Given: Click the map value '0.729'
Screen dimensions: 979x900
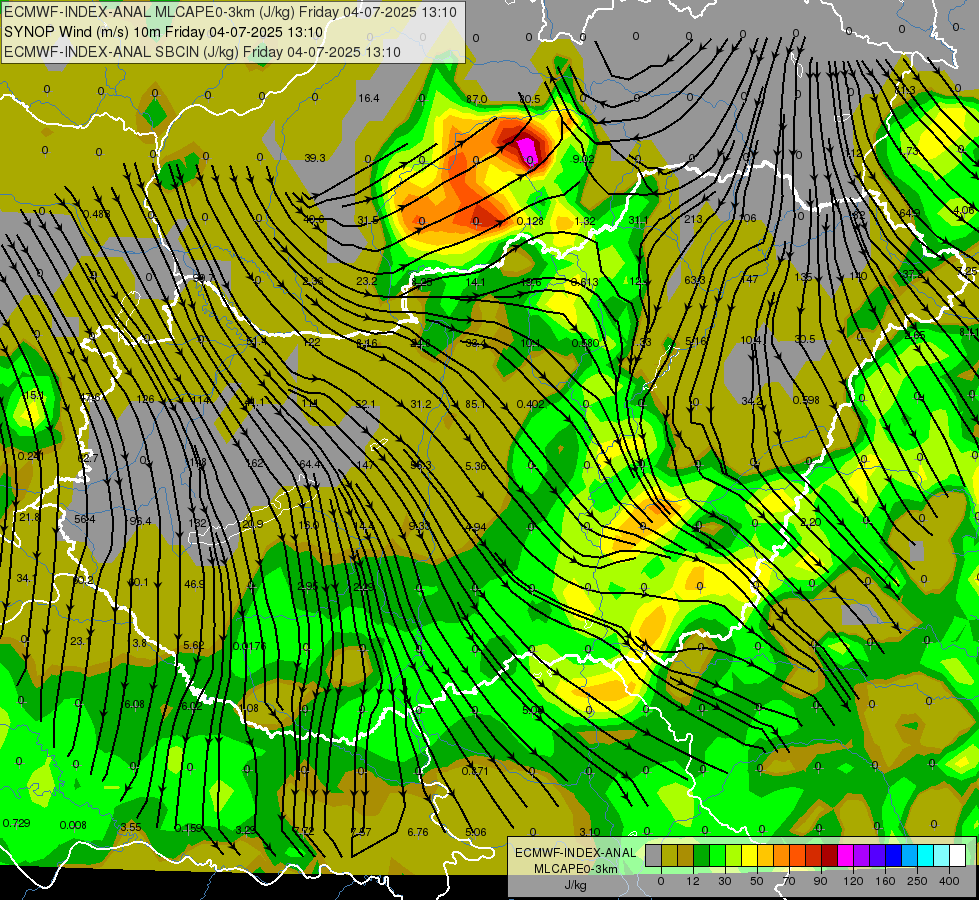Looking at the screenshot, I should tap(16, 823).
